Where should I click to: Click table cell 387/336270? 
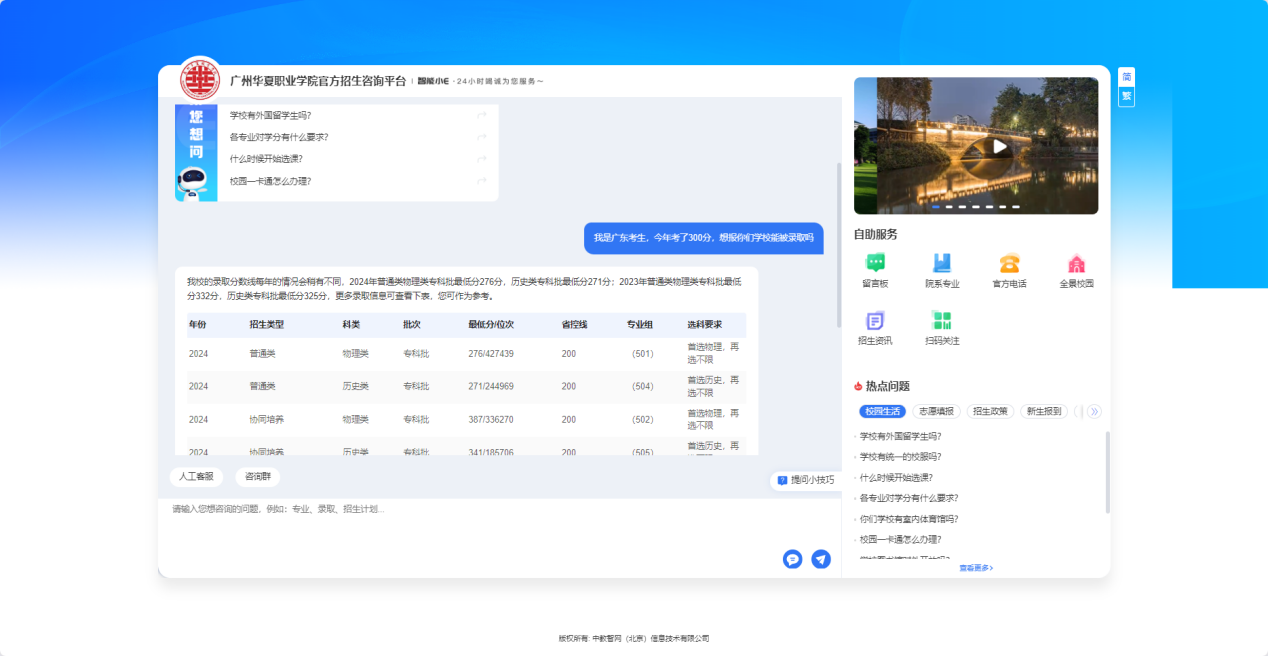(x=490, y=419)
